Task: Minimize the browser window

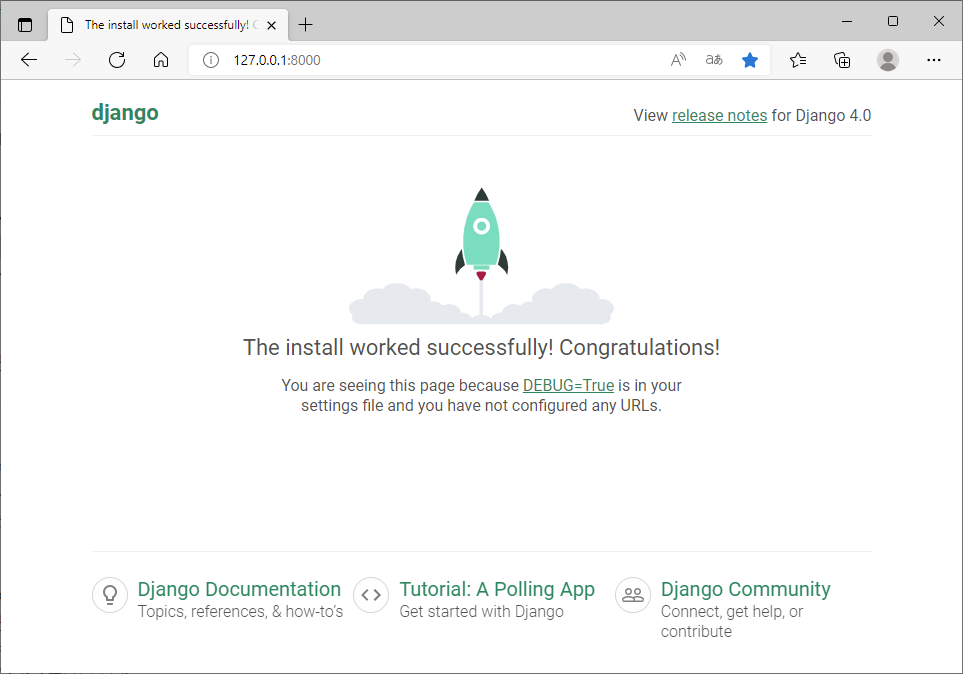Action: tap(847, 21)
